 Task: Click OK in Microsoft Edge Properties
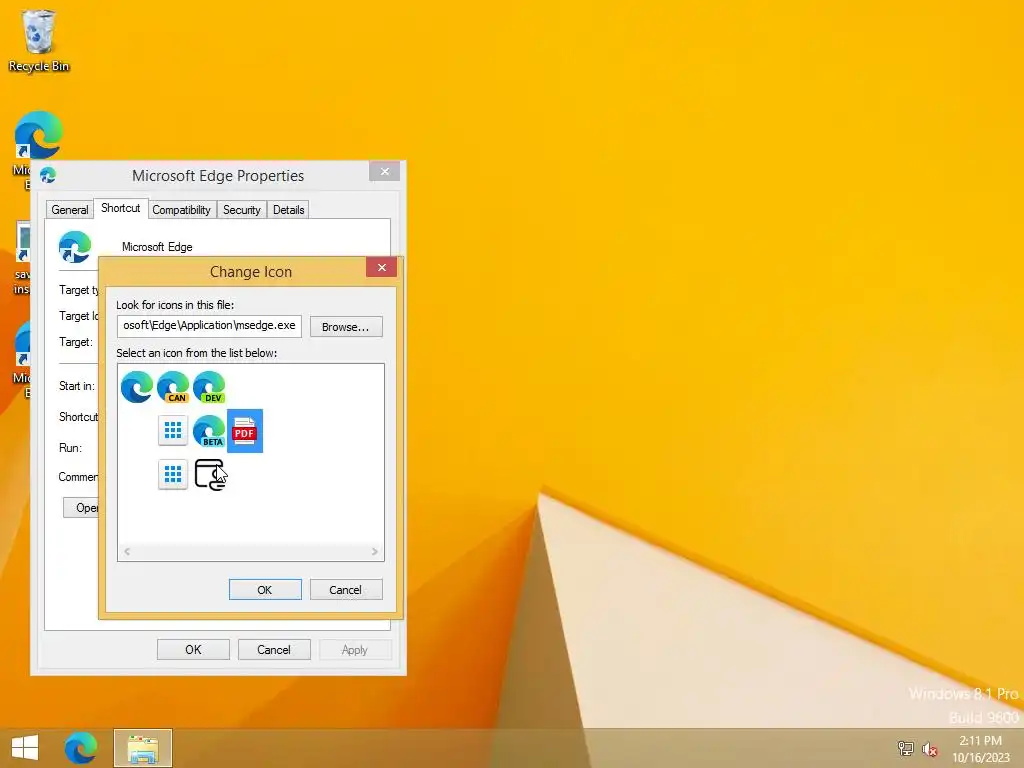pos(193,650)
